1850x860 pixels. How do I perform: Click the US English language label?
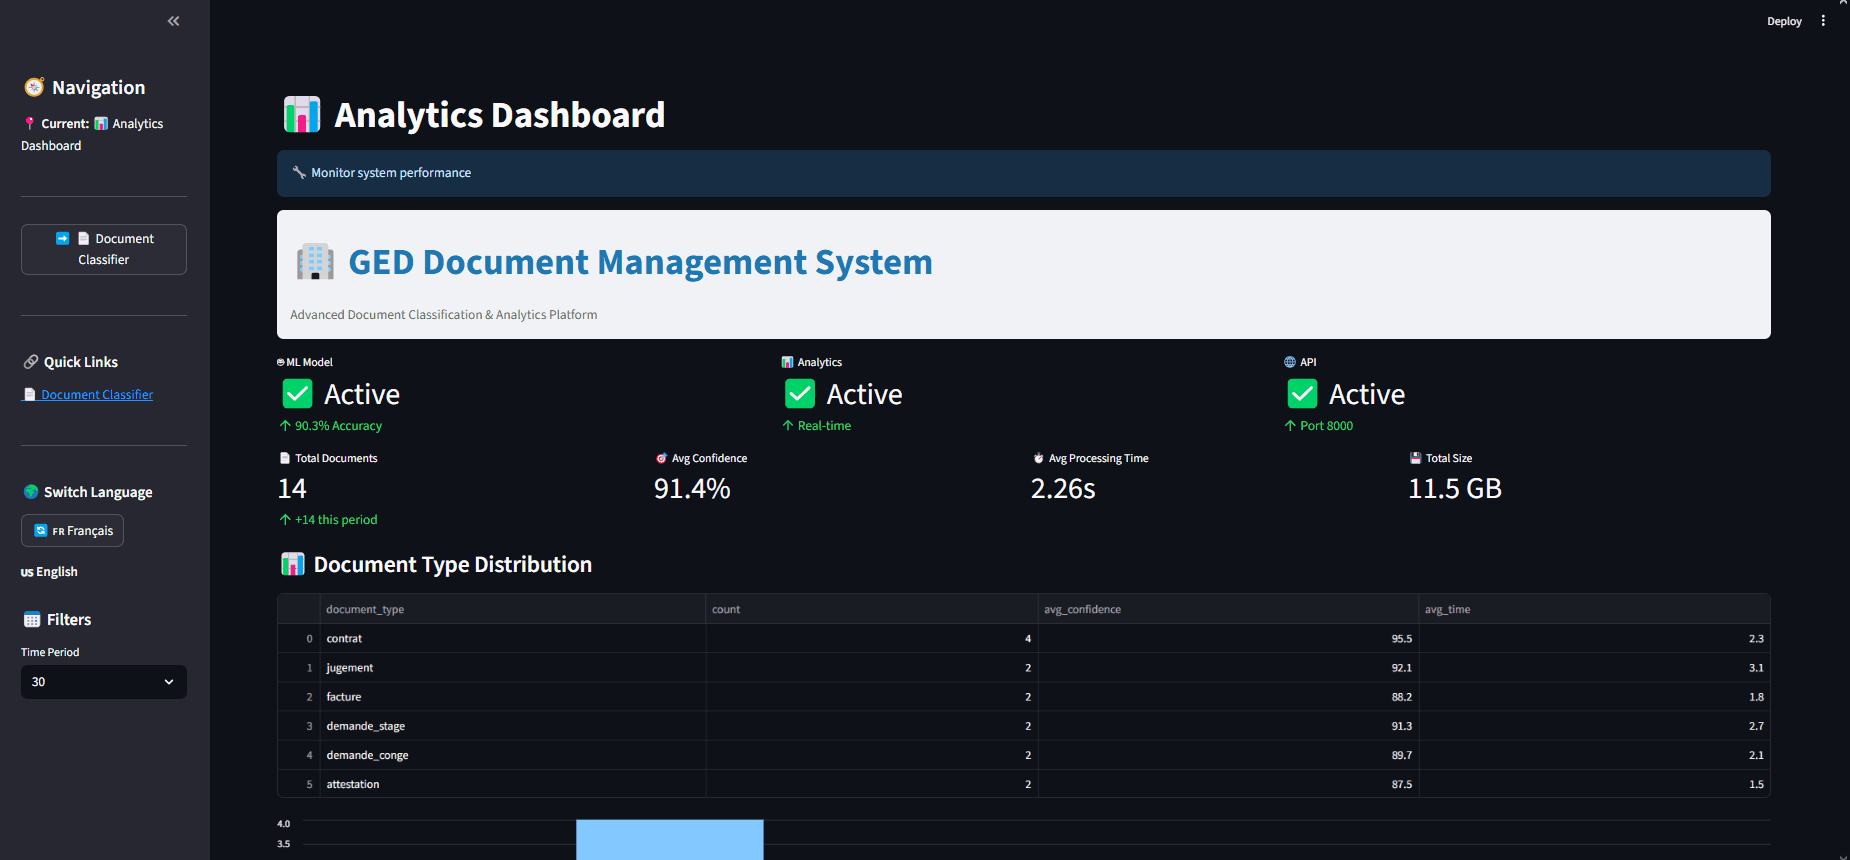coord(49,572)
